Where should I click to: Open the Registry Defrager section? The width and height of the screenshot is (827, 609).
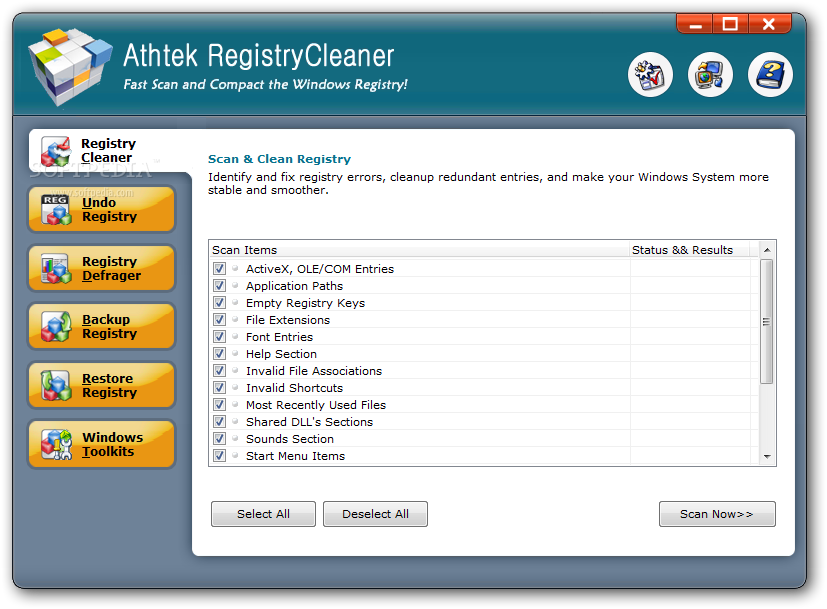pos(101,268)
